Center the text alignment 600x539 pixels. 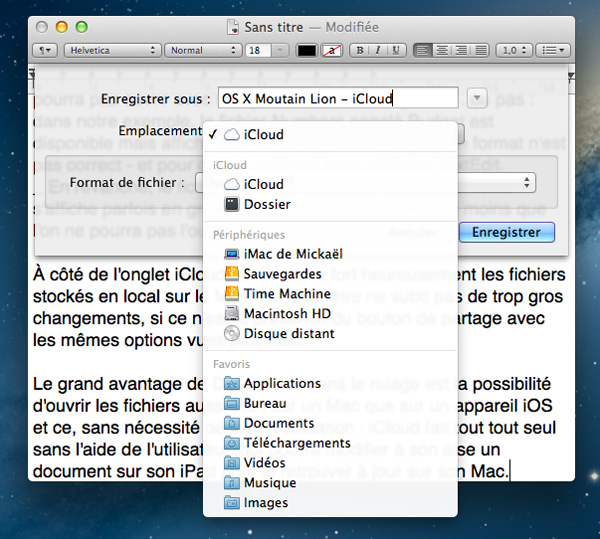pos(442,50)
